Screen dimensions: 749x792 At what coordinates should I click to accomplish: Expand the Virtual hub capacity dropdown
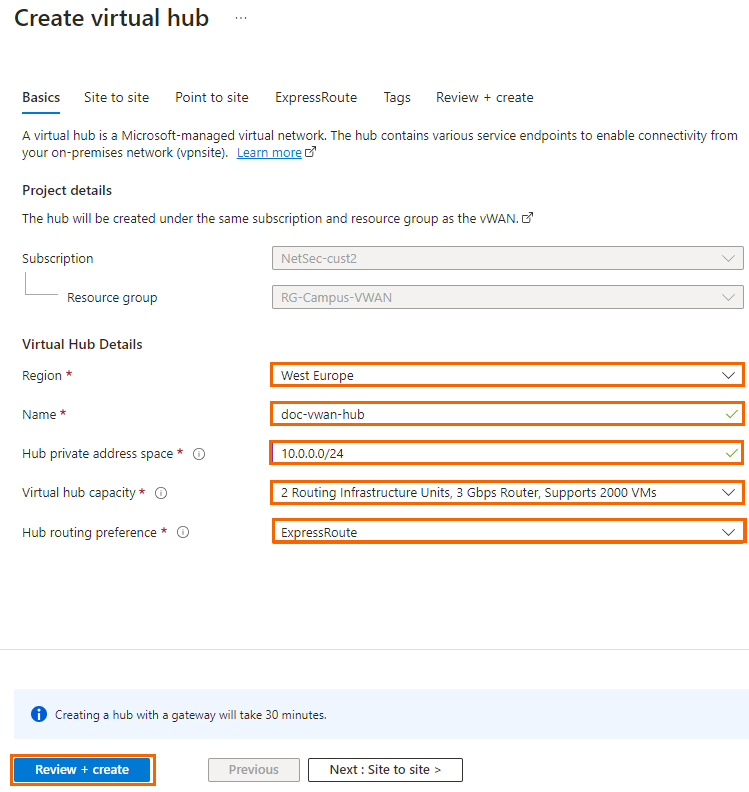(506, 493)
